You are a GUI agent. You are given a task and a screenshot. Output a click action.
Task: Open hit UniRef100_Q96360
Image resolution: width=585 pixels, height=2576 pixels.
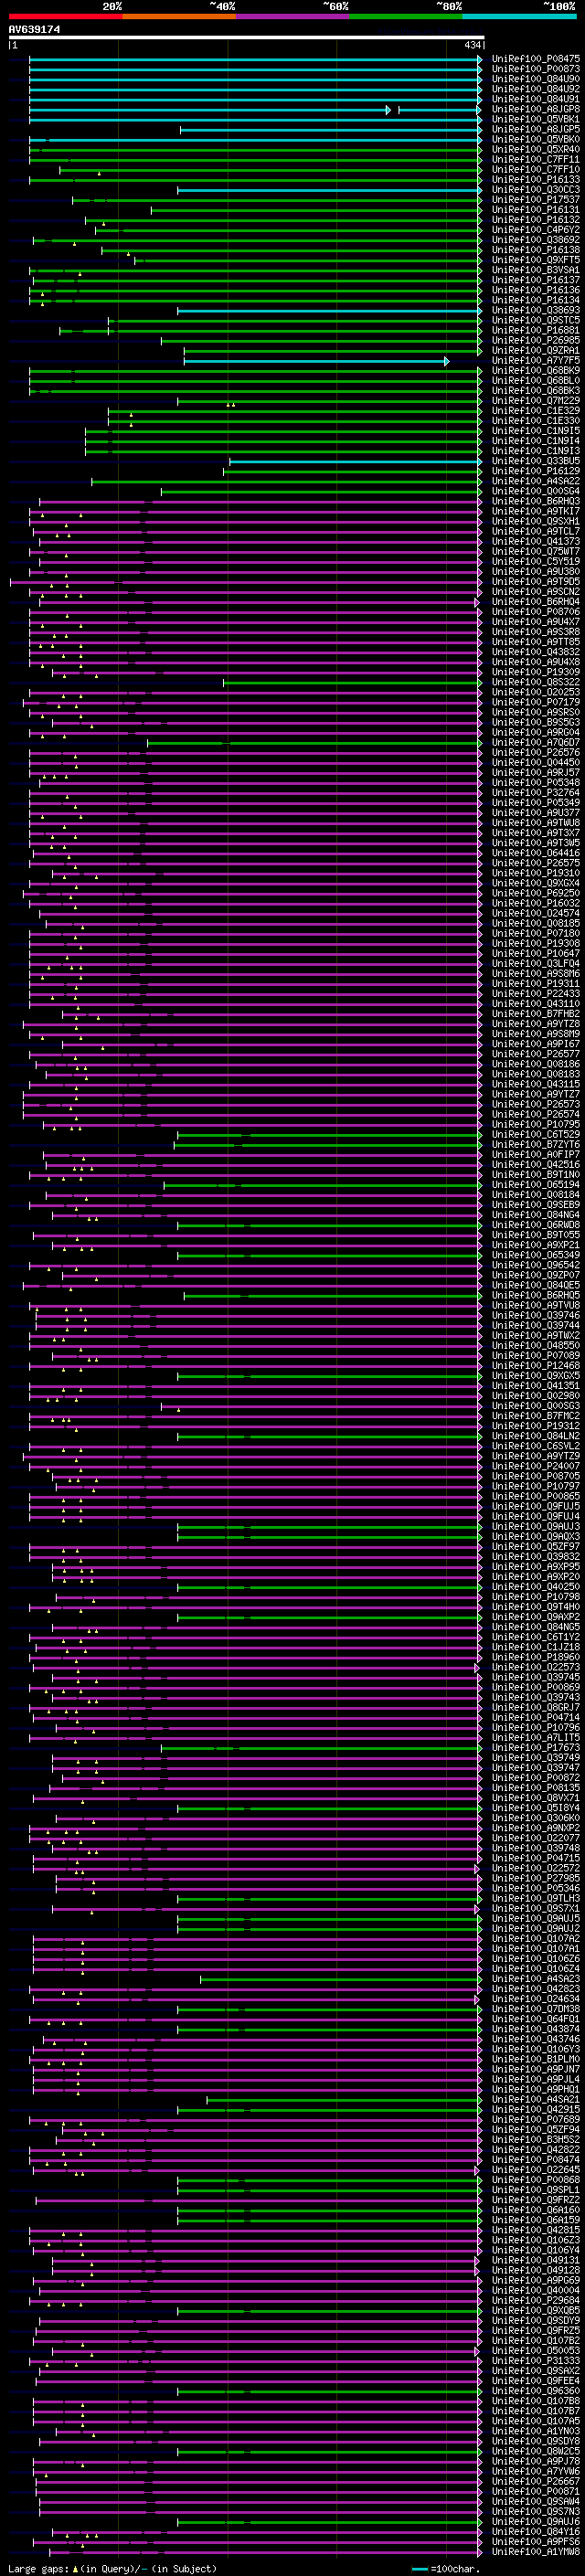535,2390
